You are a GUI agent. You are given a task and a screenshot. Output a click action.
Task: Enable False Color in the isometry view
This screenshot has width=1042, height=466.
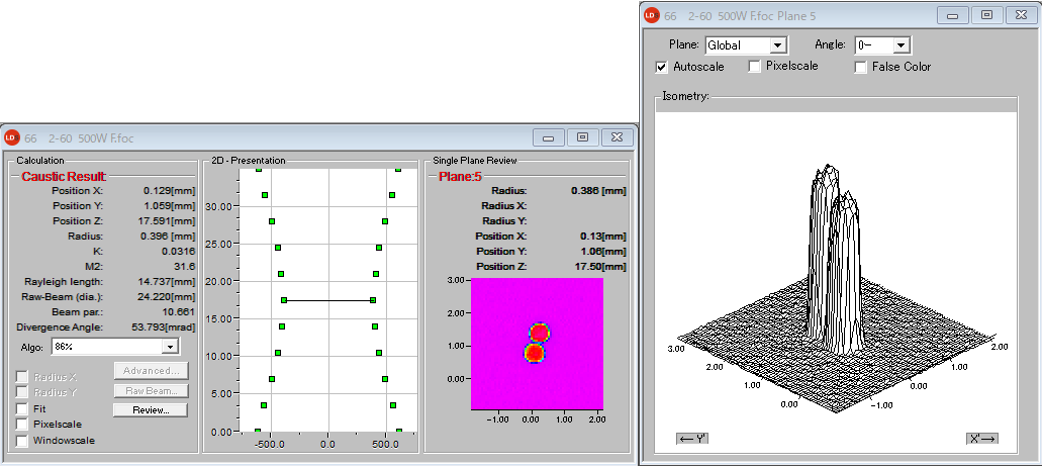coord(861,67)
